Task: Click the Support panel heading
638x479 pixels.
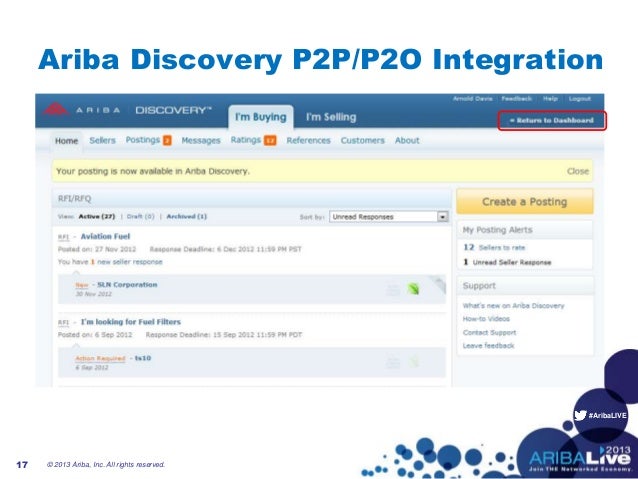Action: tap(479, 286)
